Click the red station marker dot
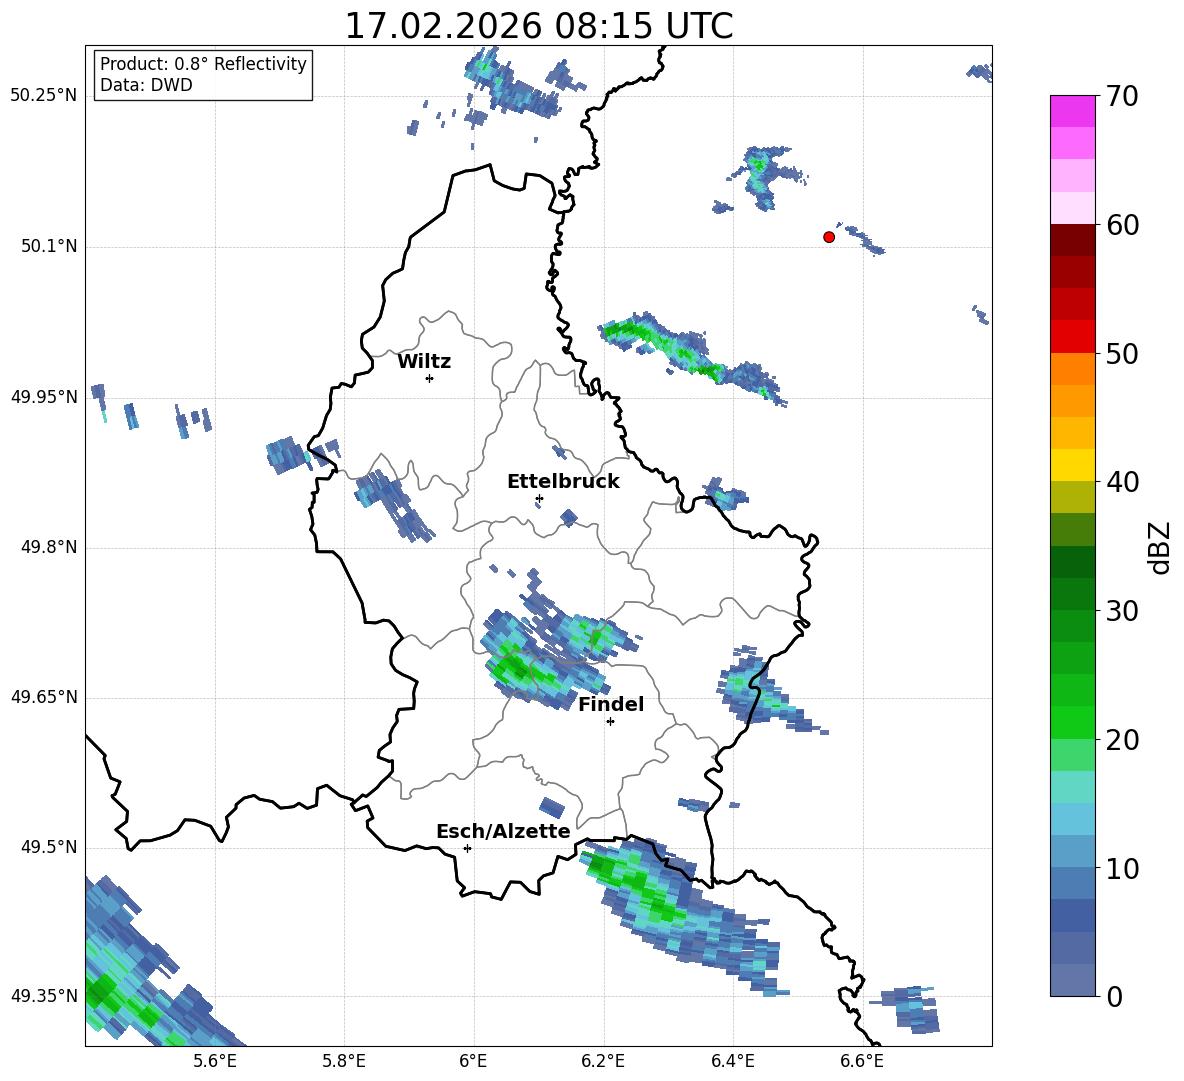The height and width of the screenshot is (1081, 1184). [828, 237]
